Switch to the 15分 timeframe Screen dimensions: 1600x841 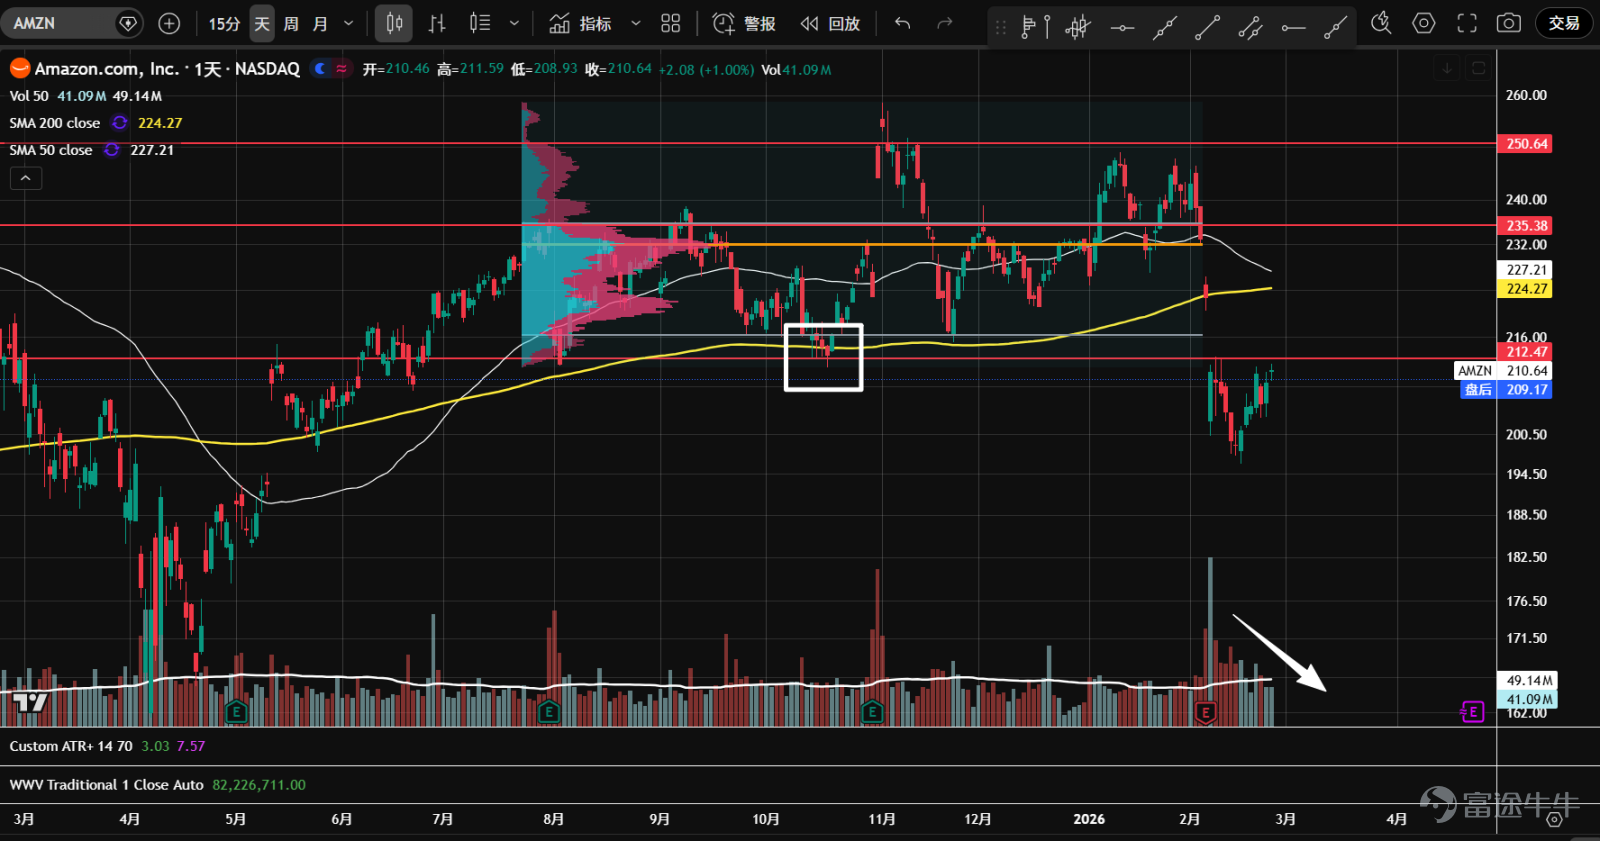click(224, 23)
